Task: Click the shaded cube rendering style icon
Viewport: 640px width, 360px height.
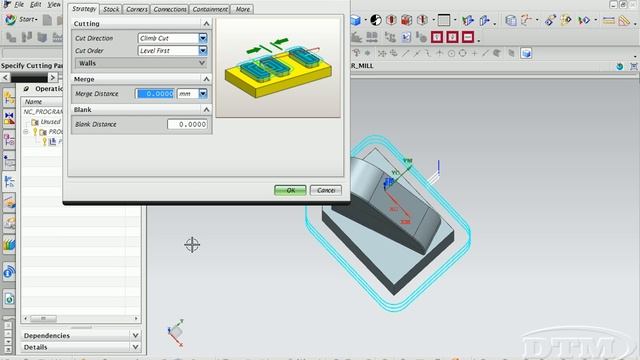Action: [356, 20]
